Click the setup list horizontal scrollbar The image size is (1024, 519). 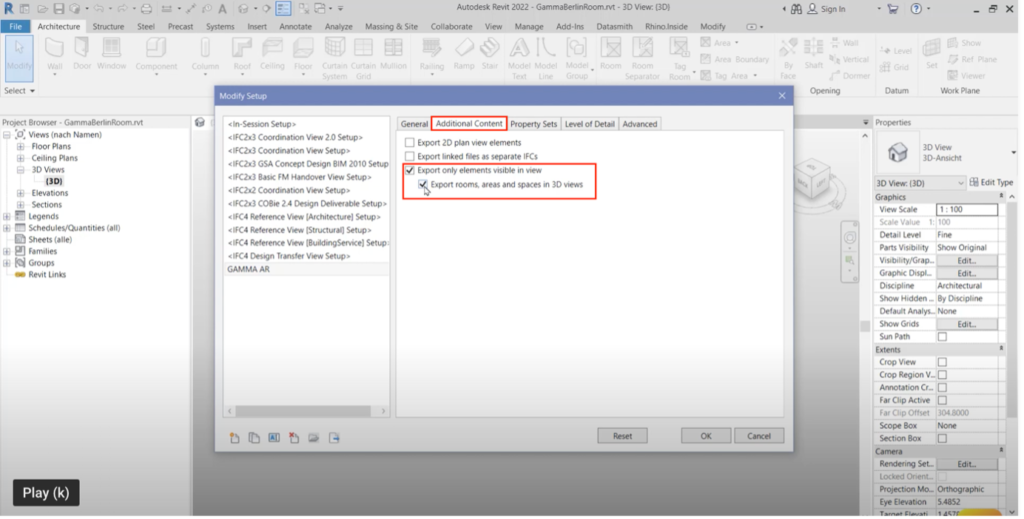pos(303,411)
